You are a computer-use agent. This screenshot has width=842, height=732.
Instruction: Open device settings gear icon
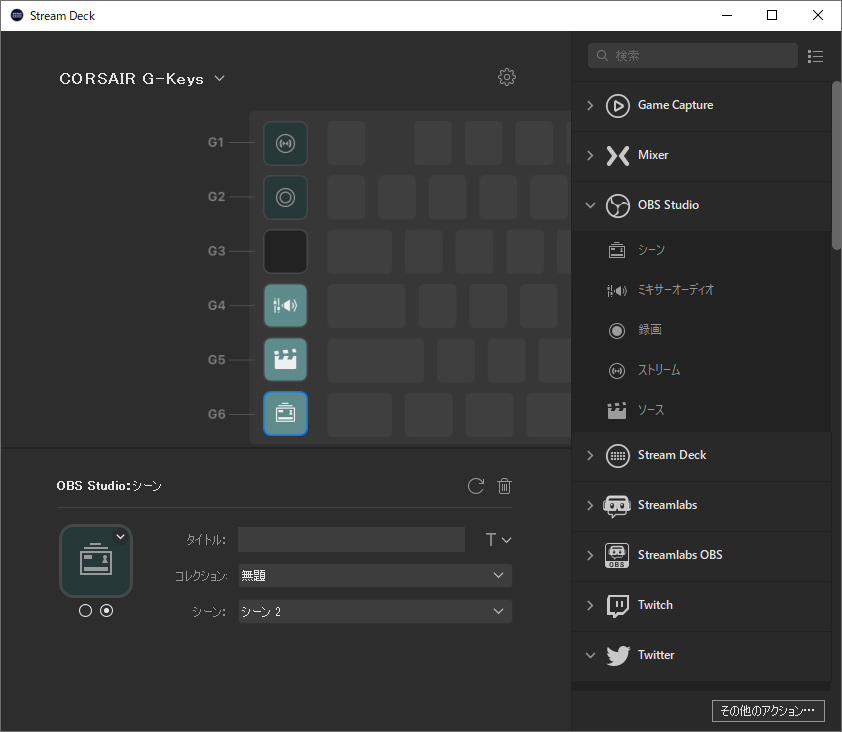(506, 77)
